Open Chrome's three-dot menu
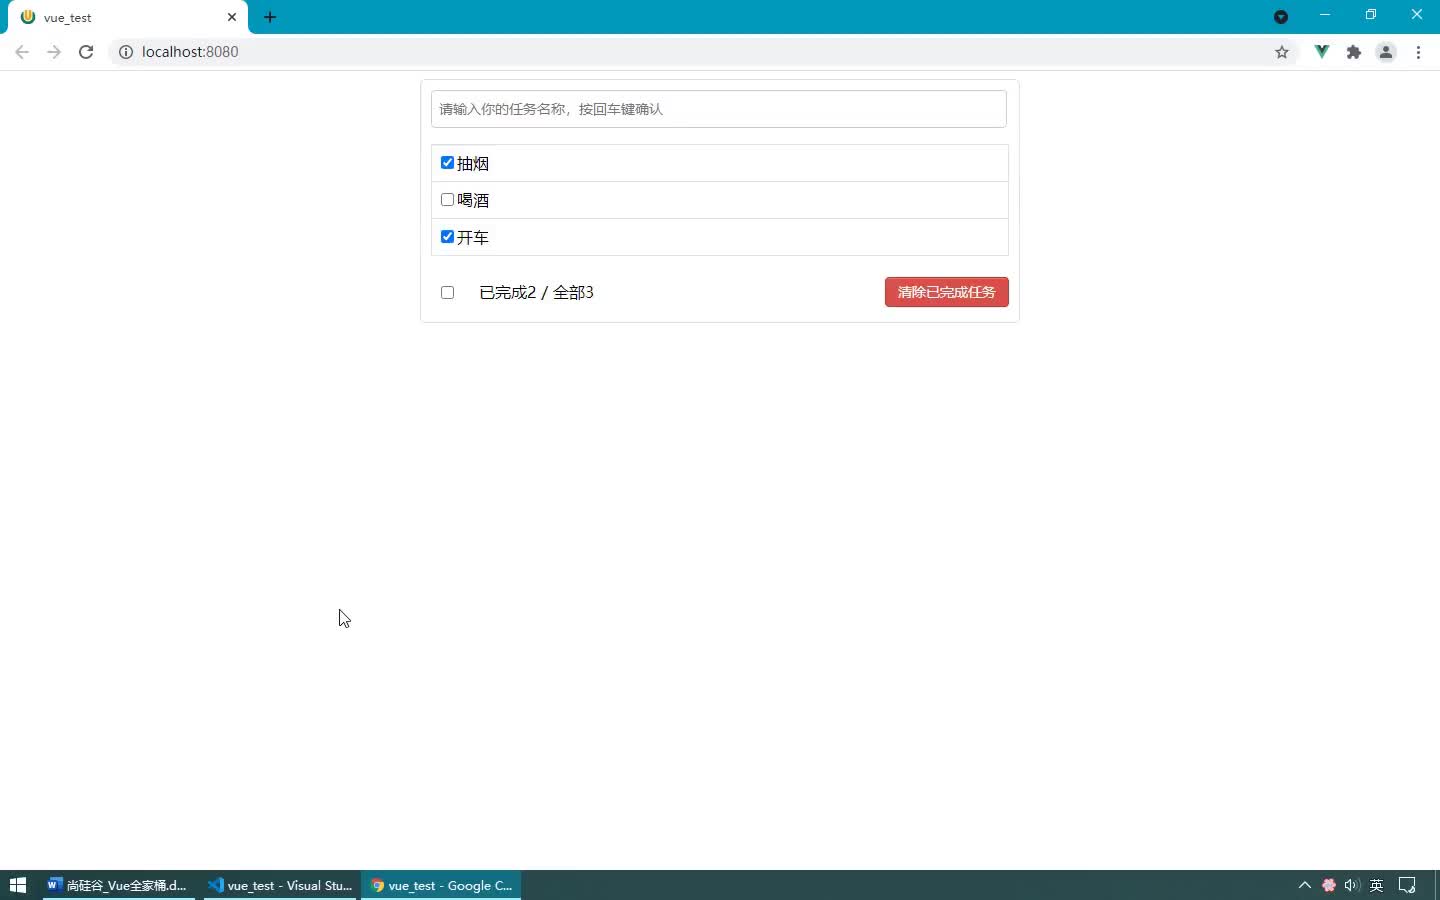Viewport: 1440px width, 900px height. [1419, 52]
